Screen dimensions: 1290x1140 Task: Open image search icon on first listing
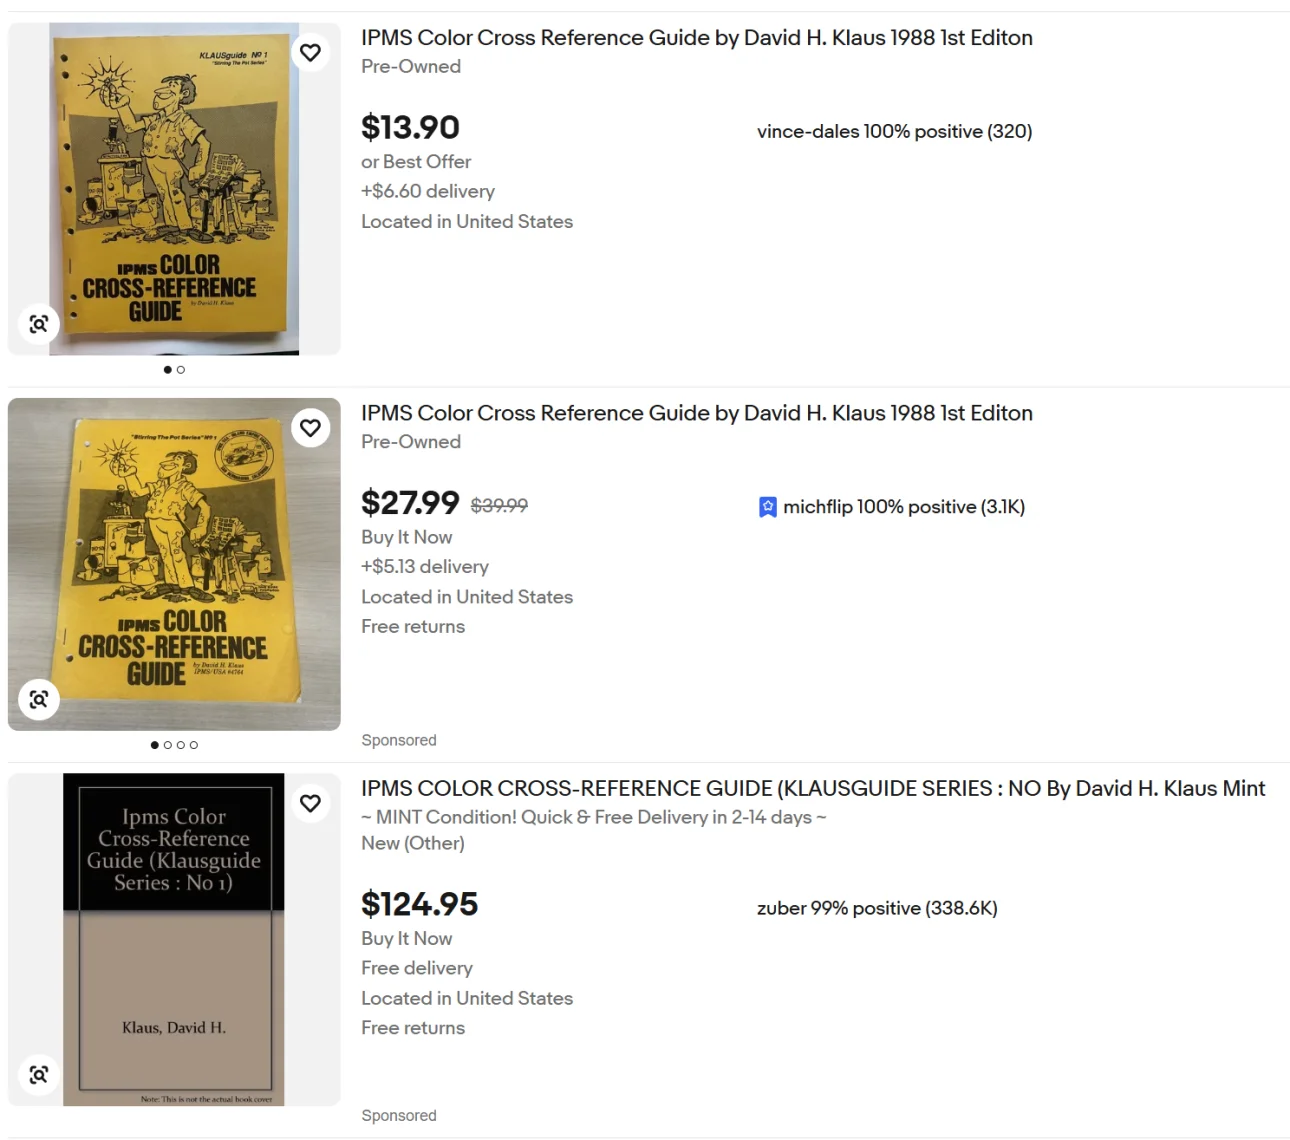(x=39, y=324)
